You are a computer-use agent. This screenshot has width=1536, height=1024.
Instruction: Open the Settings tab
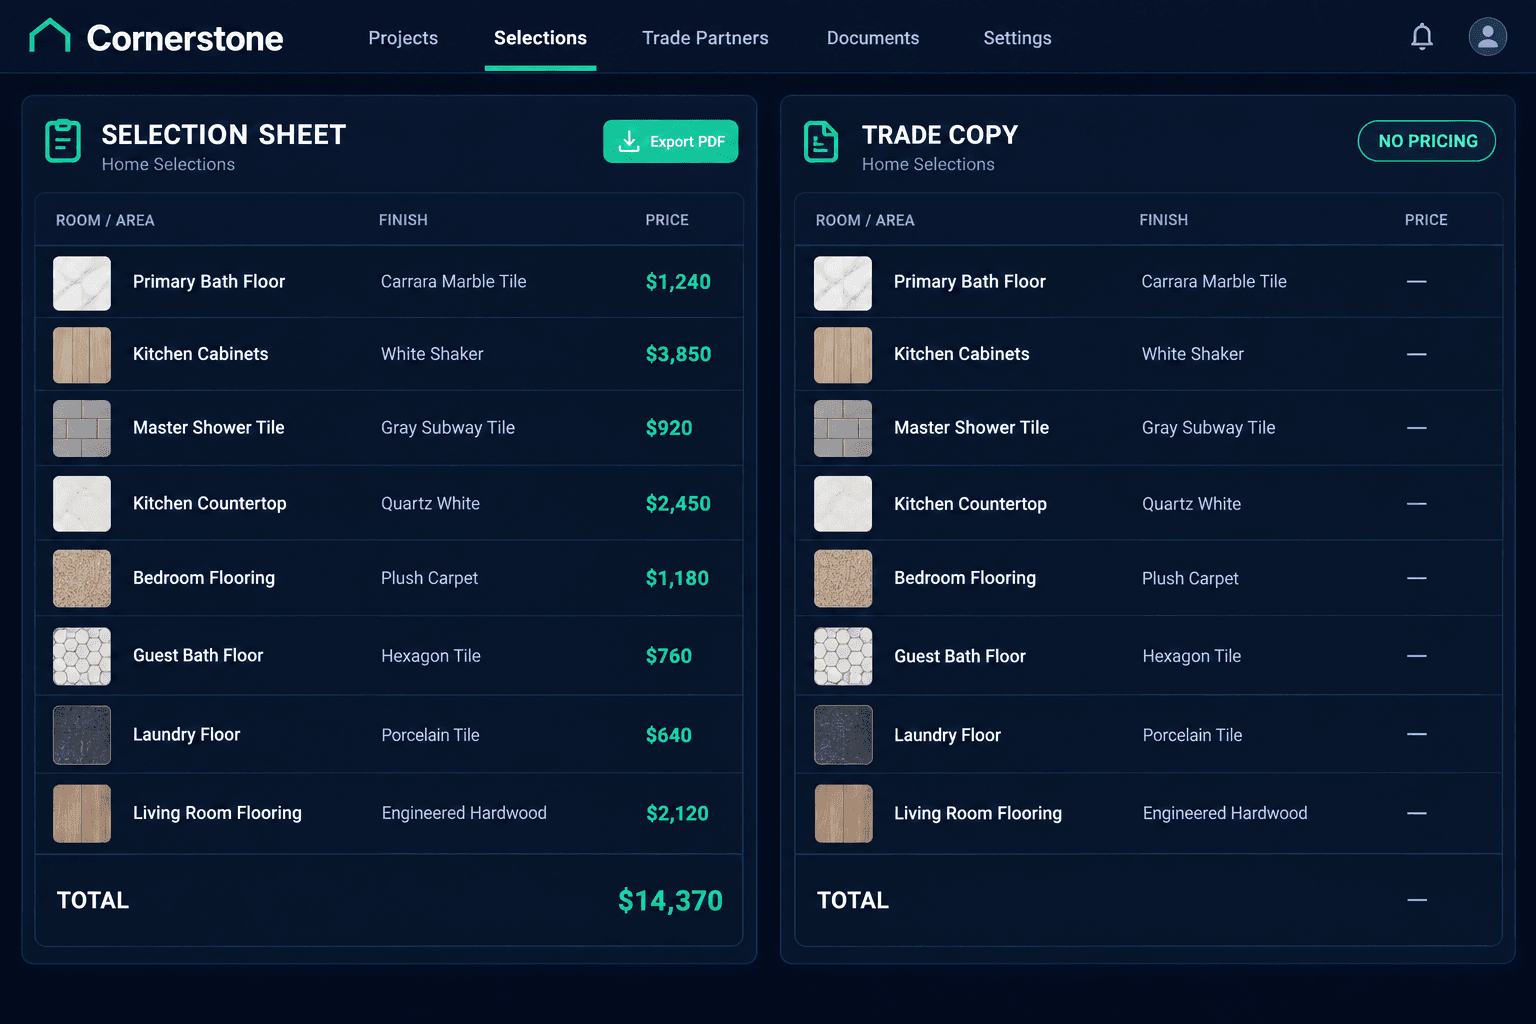tap(1017, 38)
